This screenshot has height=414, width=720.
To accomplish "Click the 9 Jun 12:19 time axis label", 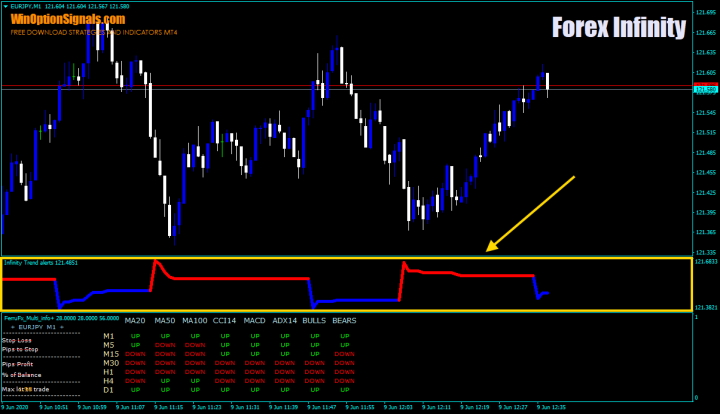I will (x=475, y=407).
